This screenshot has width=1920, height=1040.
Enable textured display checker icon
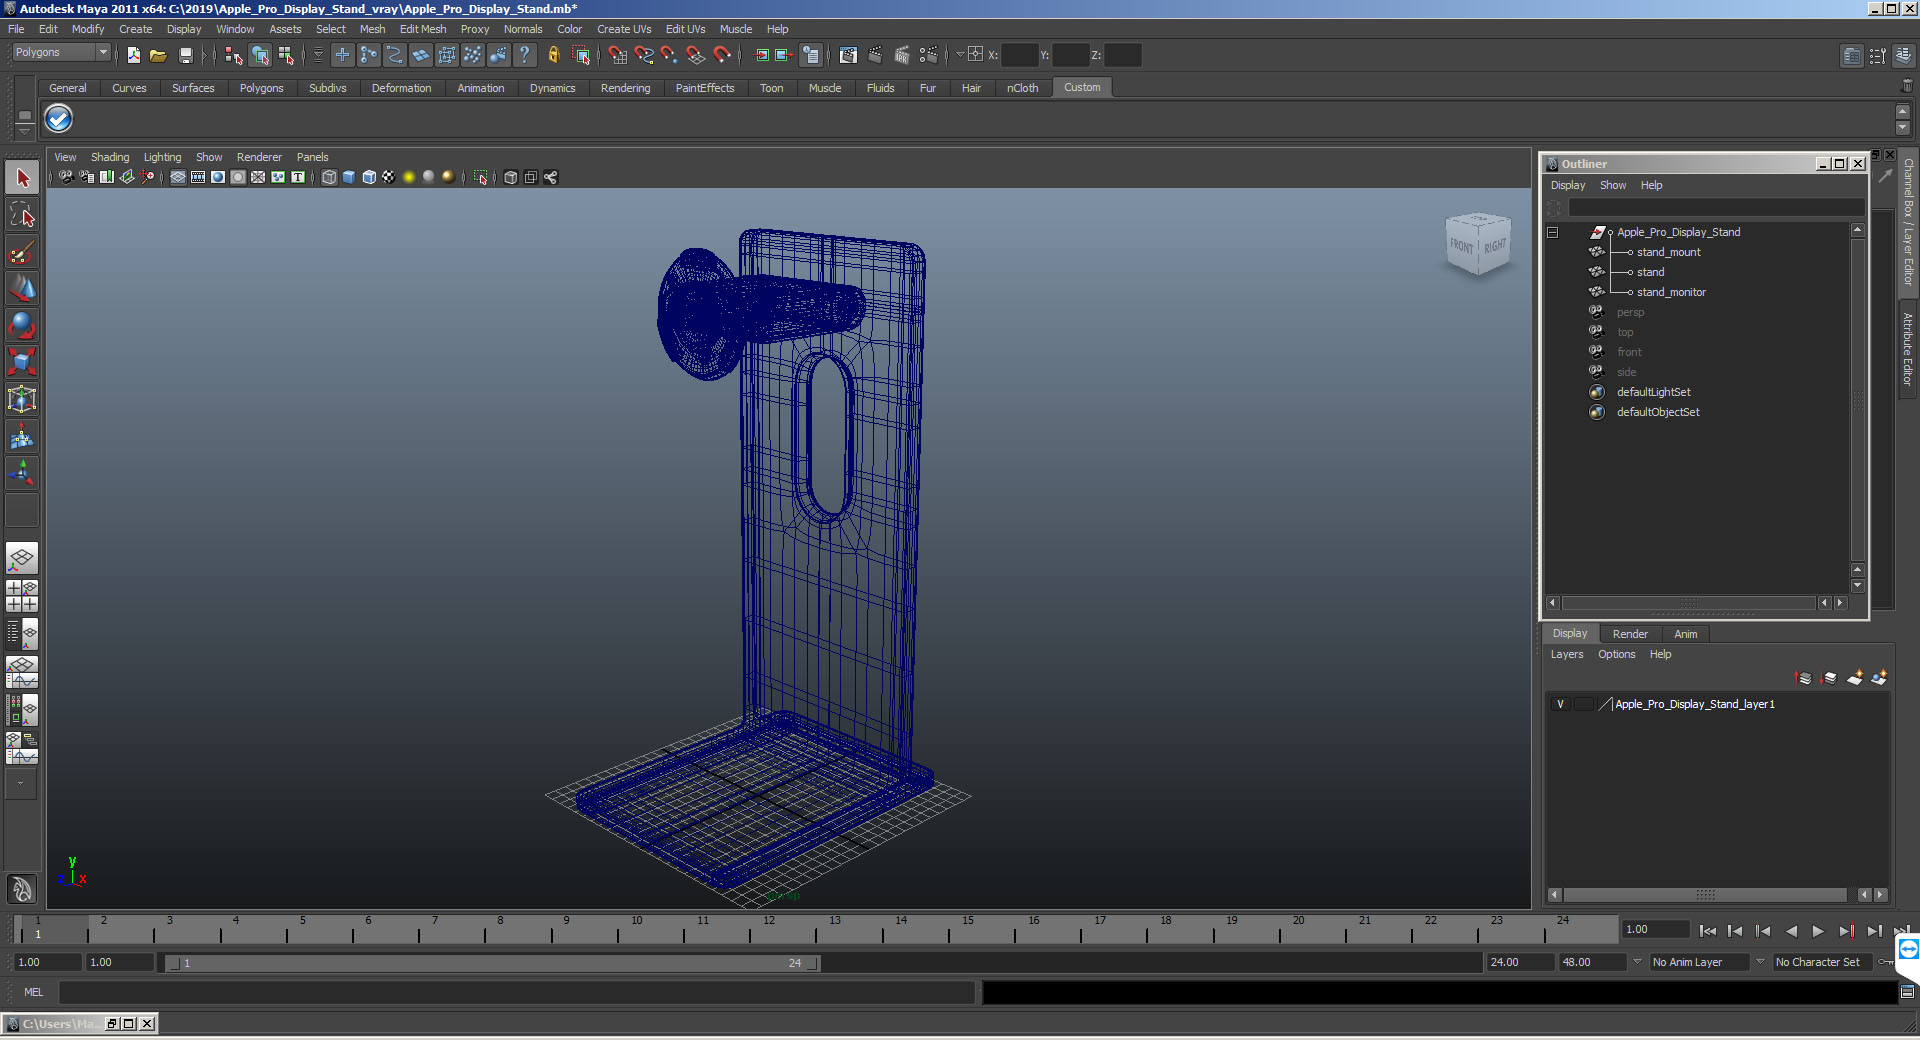(389, 177)
